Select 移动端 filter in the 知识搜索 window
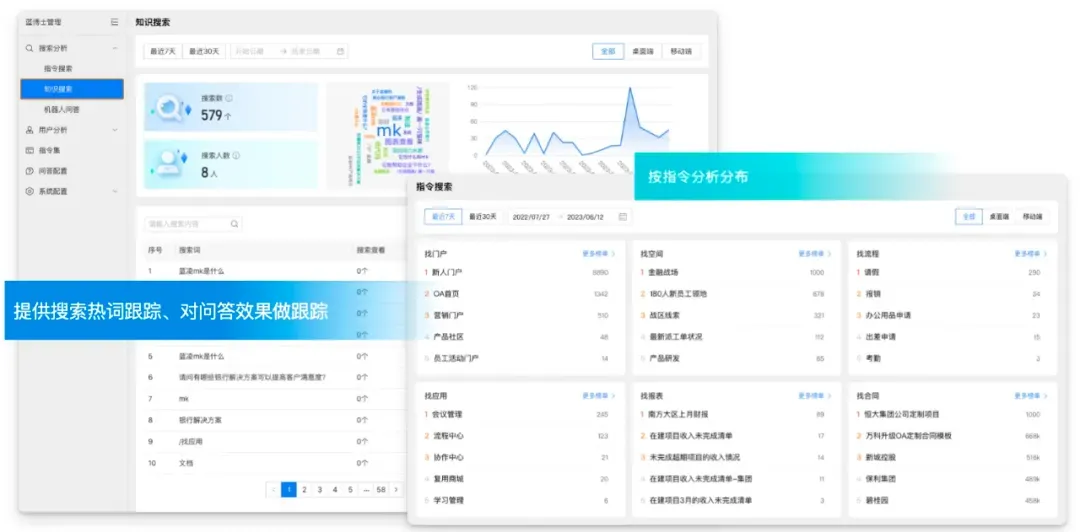 point(681,51)
